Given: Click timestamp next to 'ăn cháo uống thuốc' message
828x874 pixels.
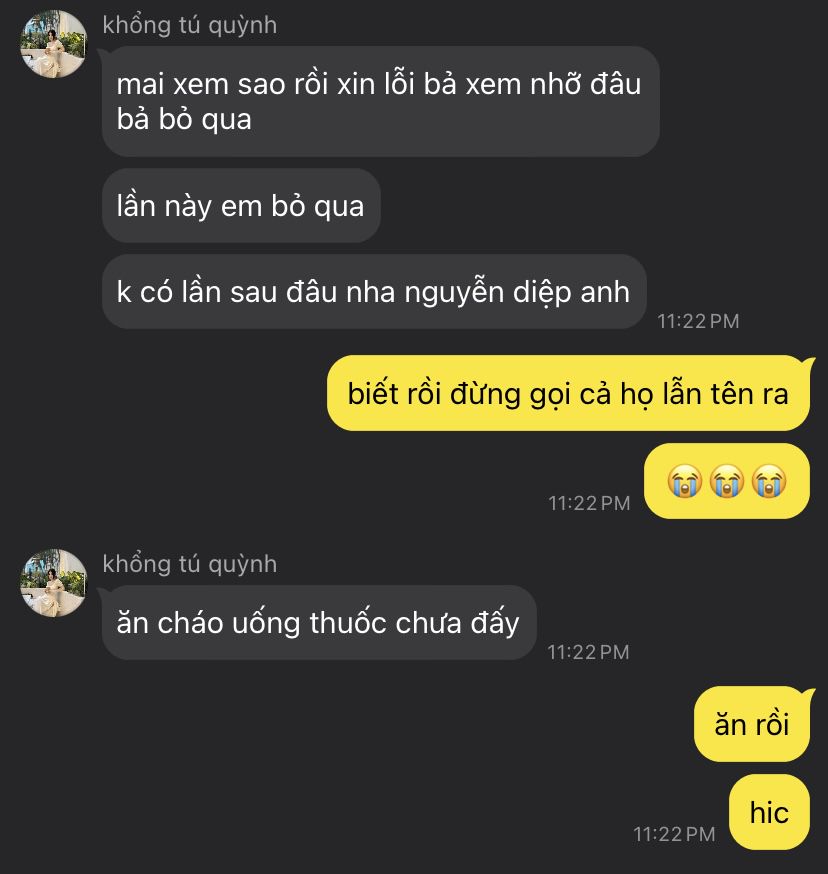Looking at the screenshot, I should 588,652.
